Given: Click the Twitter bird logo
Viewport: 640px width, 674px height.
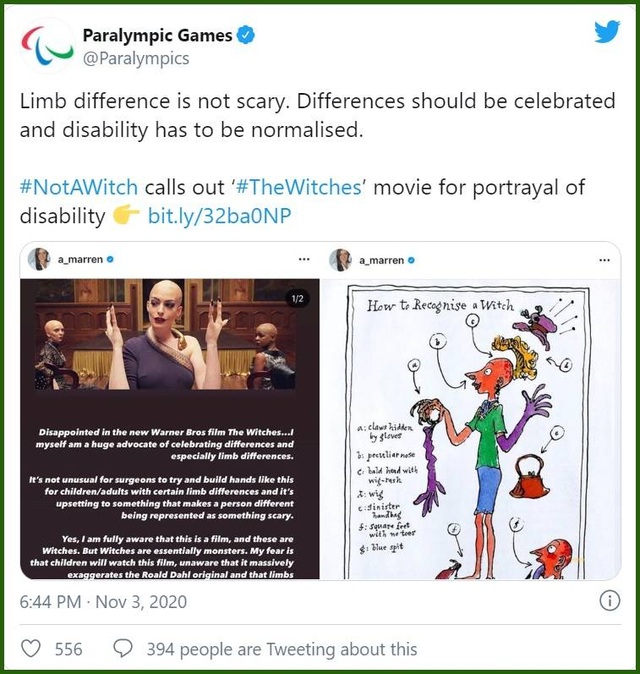Looking at the screenshot, I should click(607, 32).
